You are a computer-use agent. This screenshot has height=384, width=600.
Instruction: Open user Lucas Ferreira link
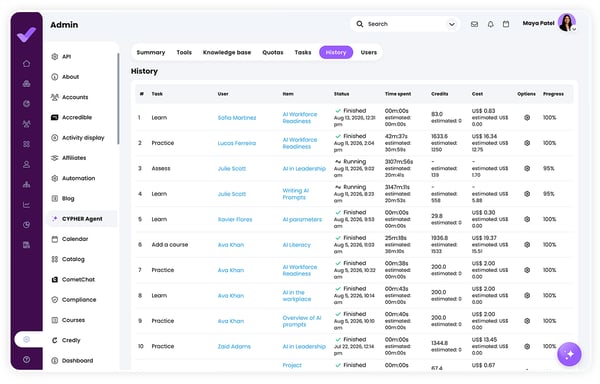tap(237, 143)
